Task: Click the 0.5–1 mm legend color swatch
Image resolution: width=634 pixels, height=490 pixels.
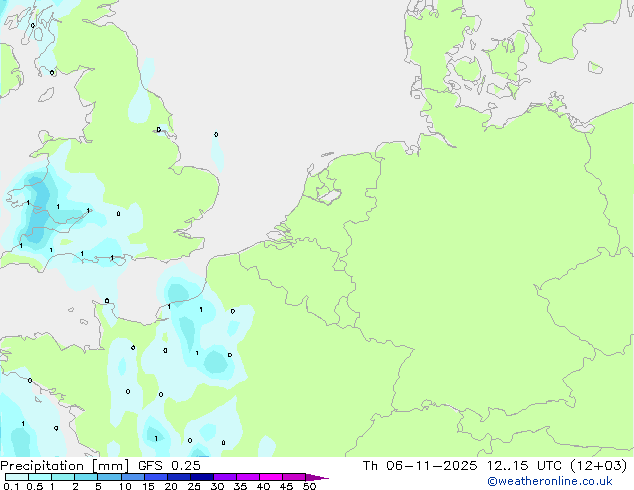Action: point(40,477)
